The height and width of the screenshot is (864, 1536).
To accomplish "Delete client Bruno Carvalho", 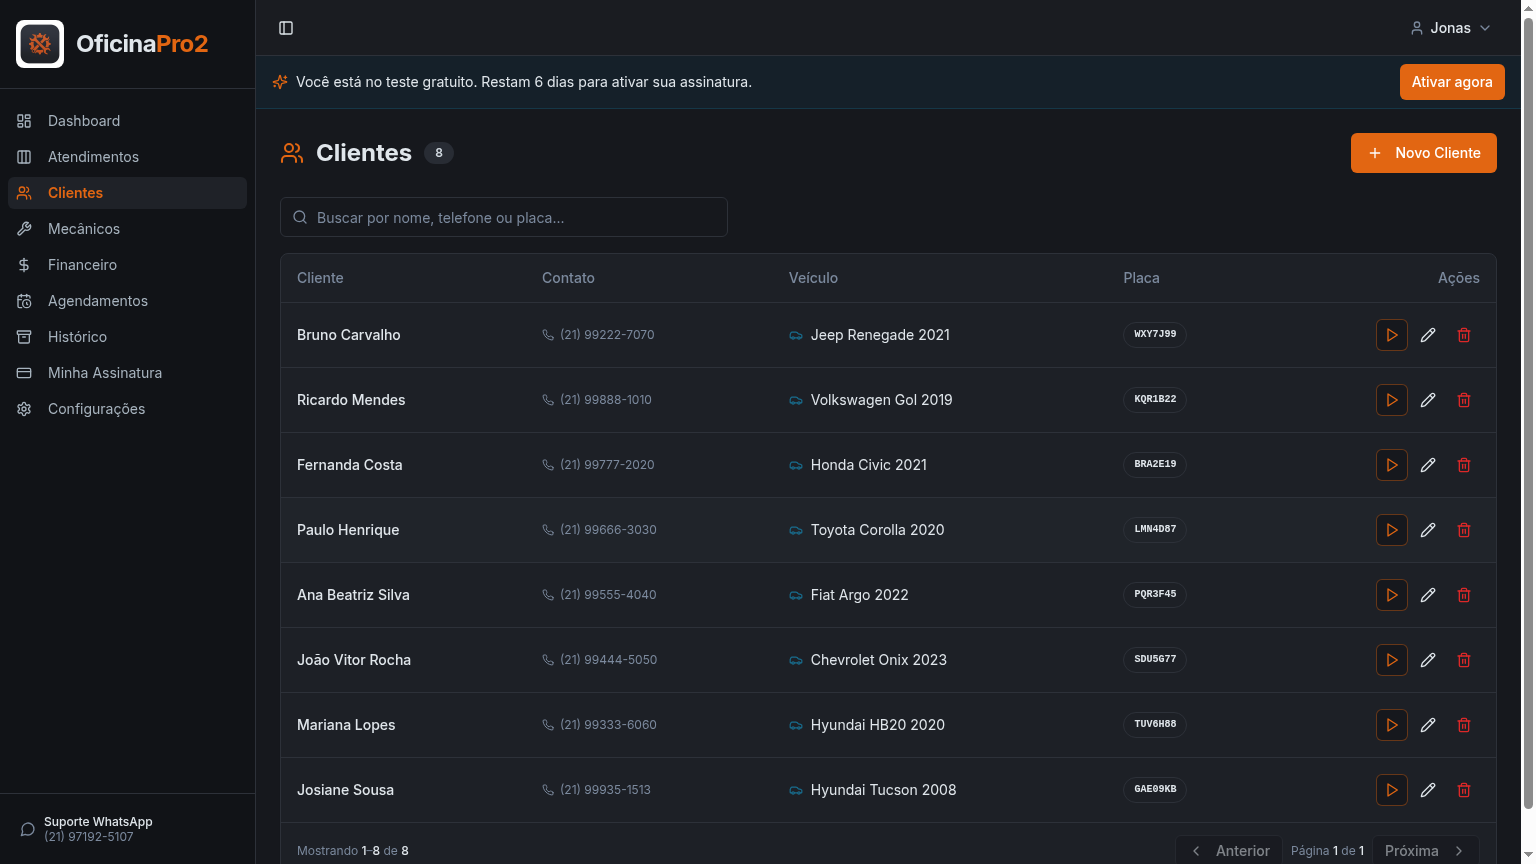I will 1464,335.
